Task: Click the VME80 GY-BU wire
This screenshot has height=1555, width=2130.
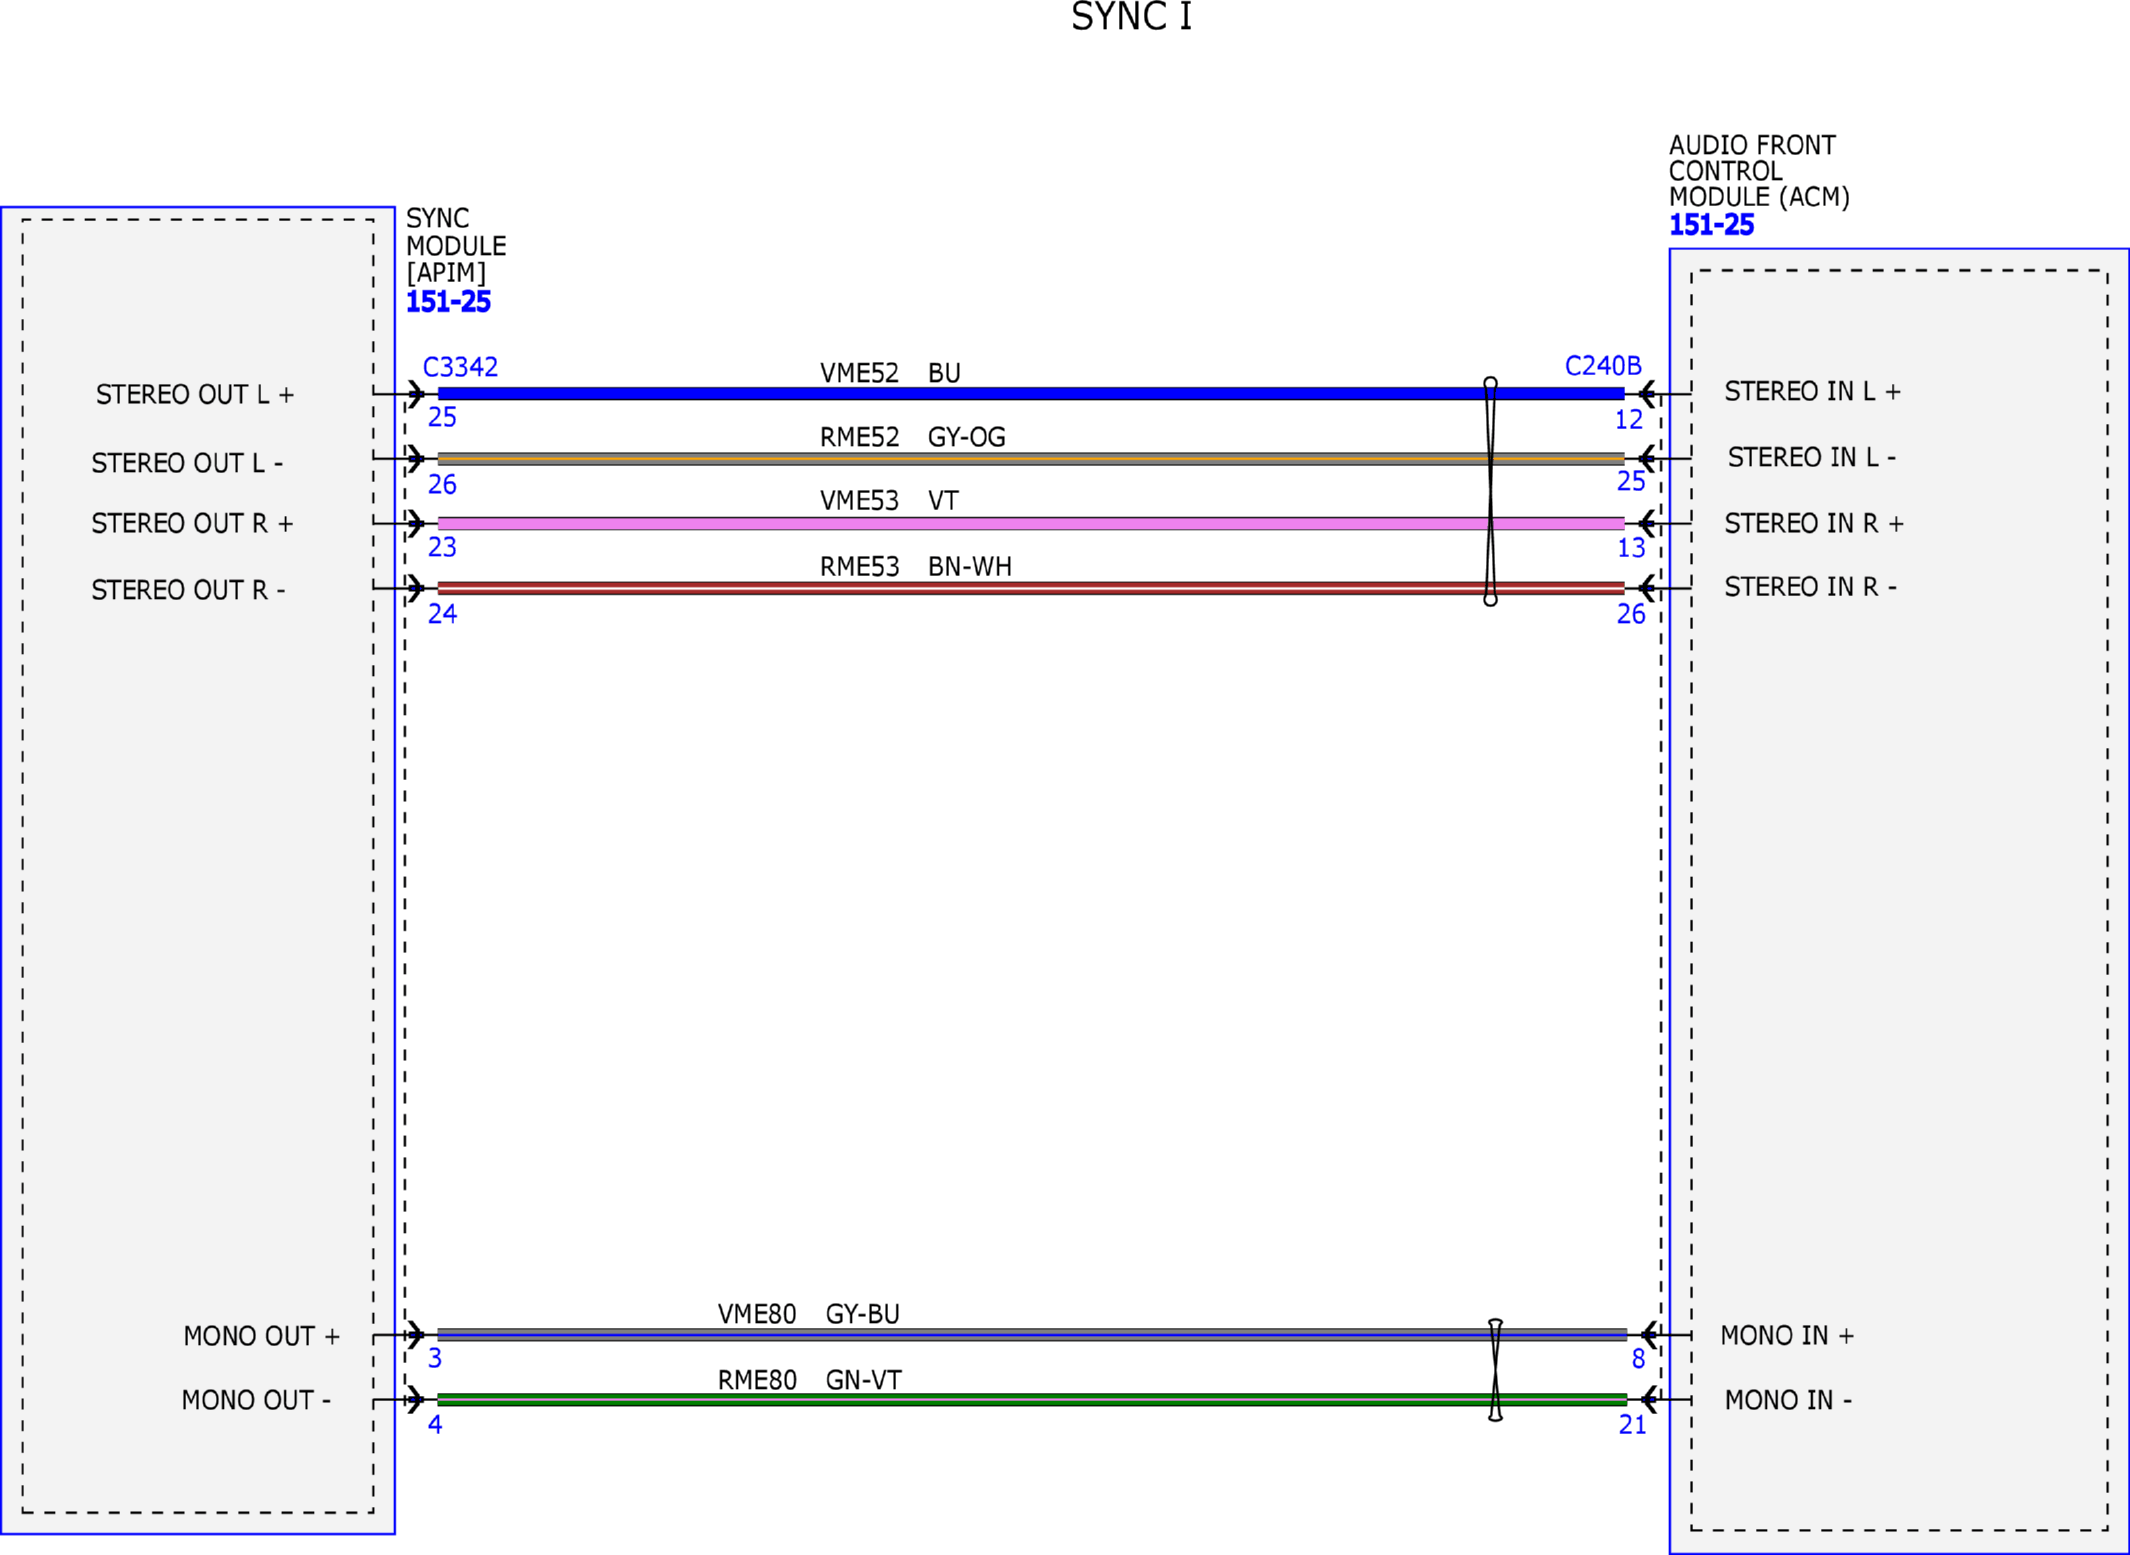Action: (x=1031, y=1334)
